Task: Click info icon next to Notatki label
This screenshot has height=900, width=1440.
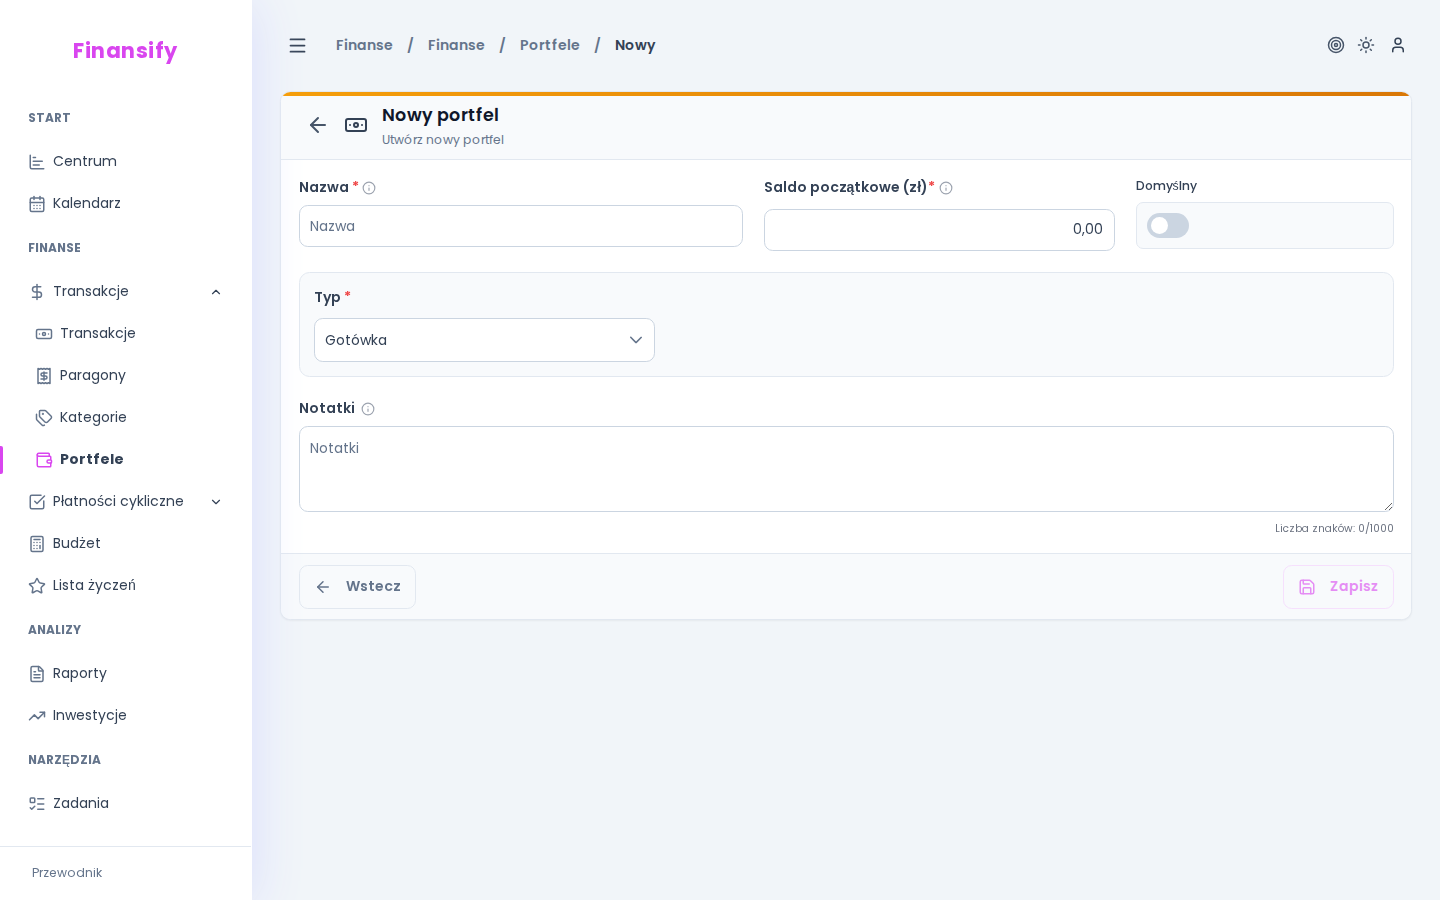Action: [x=368, y=409]
